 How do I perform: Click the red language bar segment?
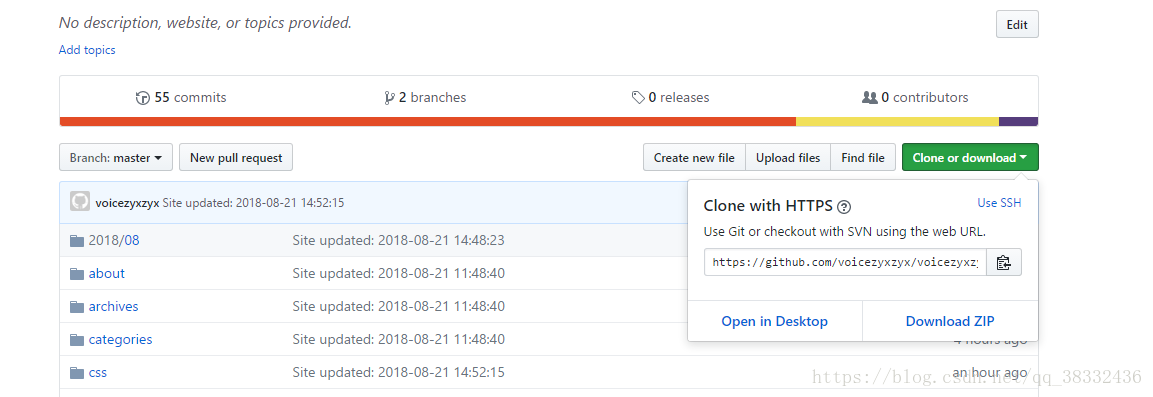(427, 121)
